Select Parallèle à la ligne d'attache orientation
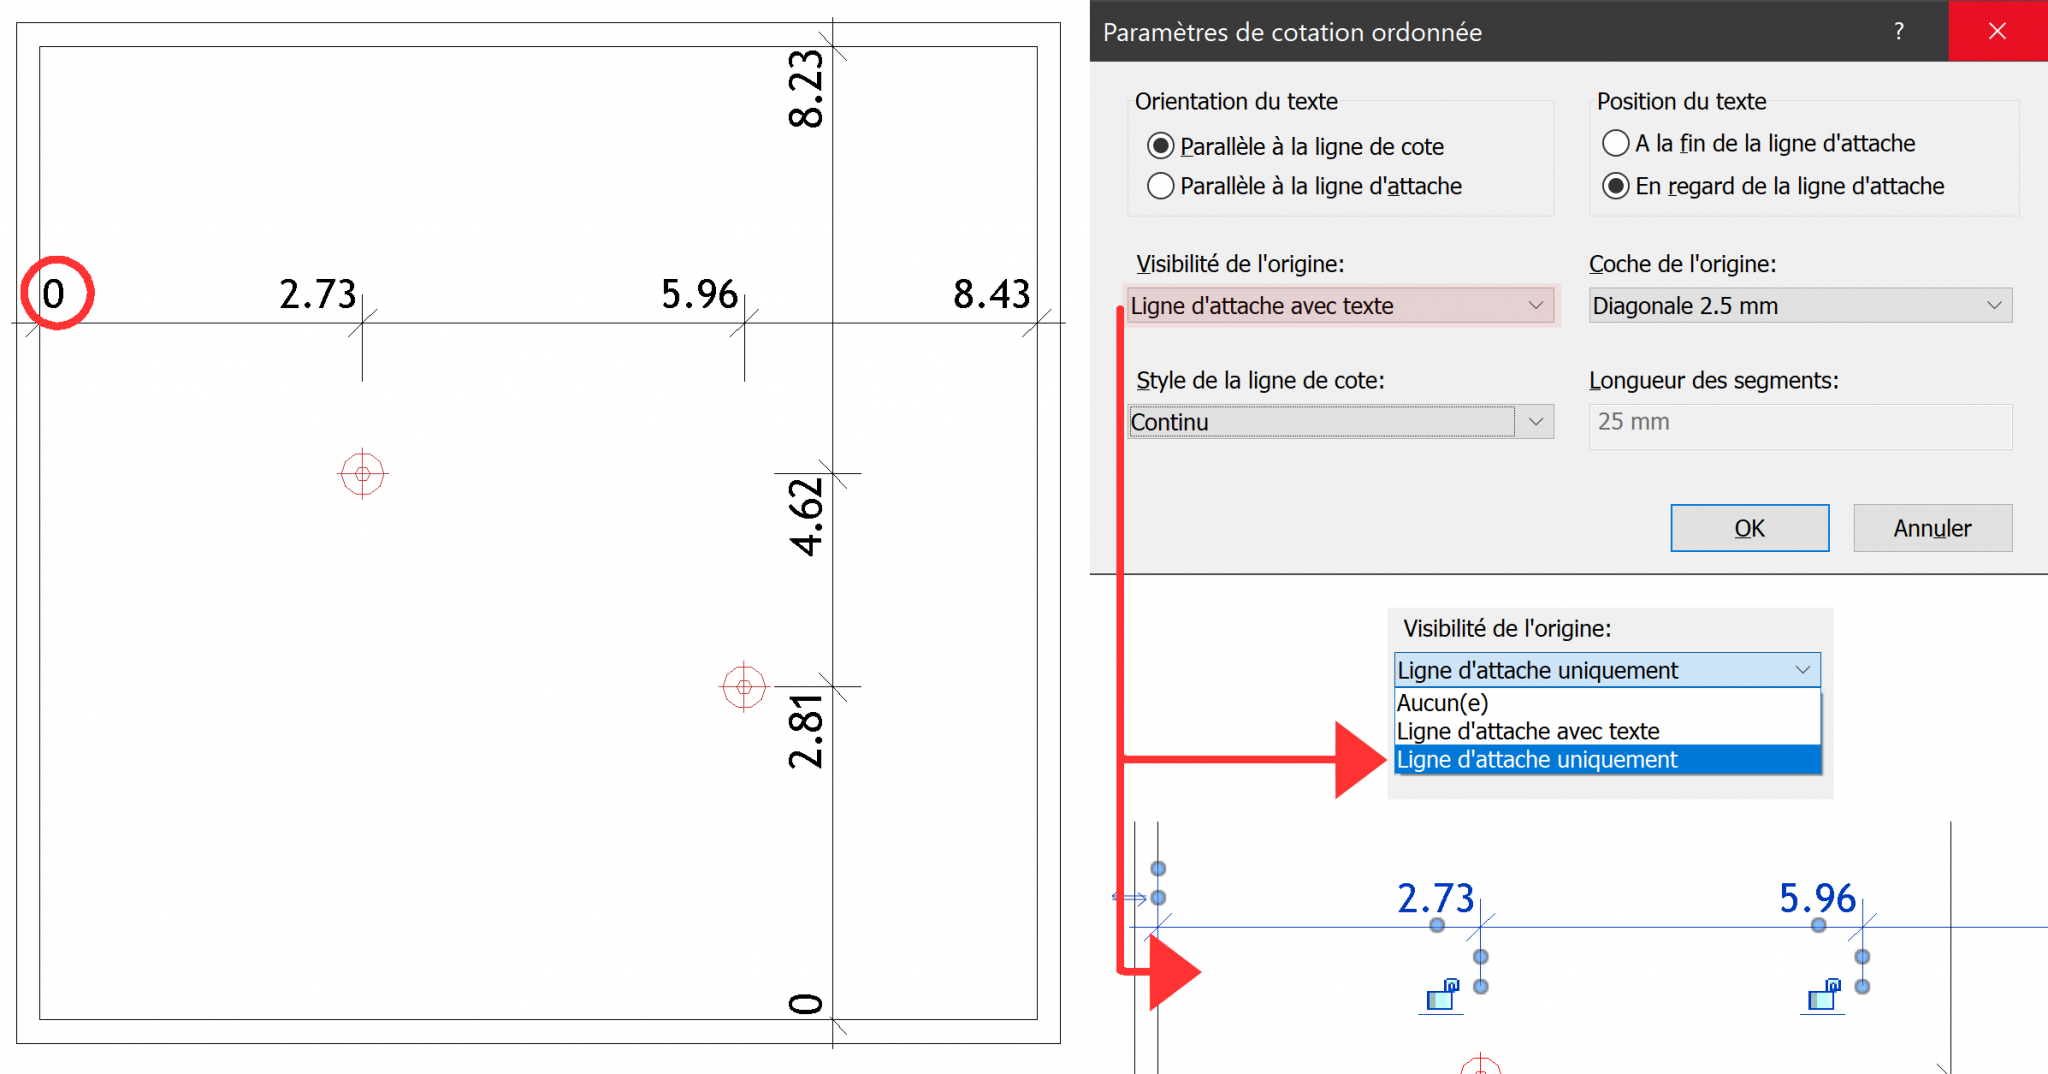Image resolution: width=2048 pixels, height=1074 pixels. pos(1160,186)
